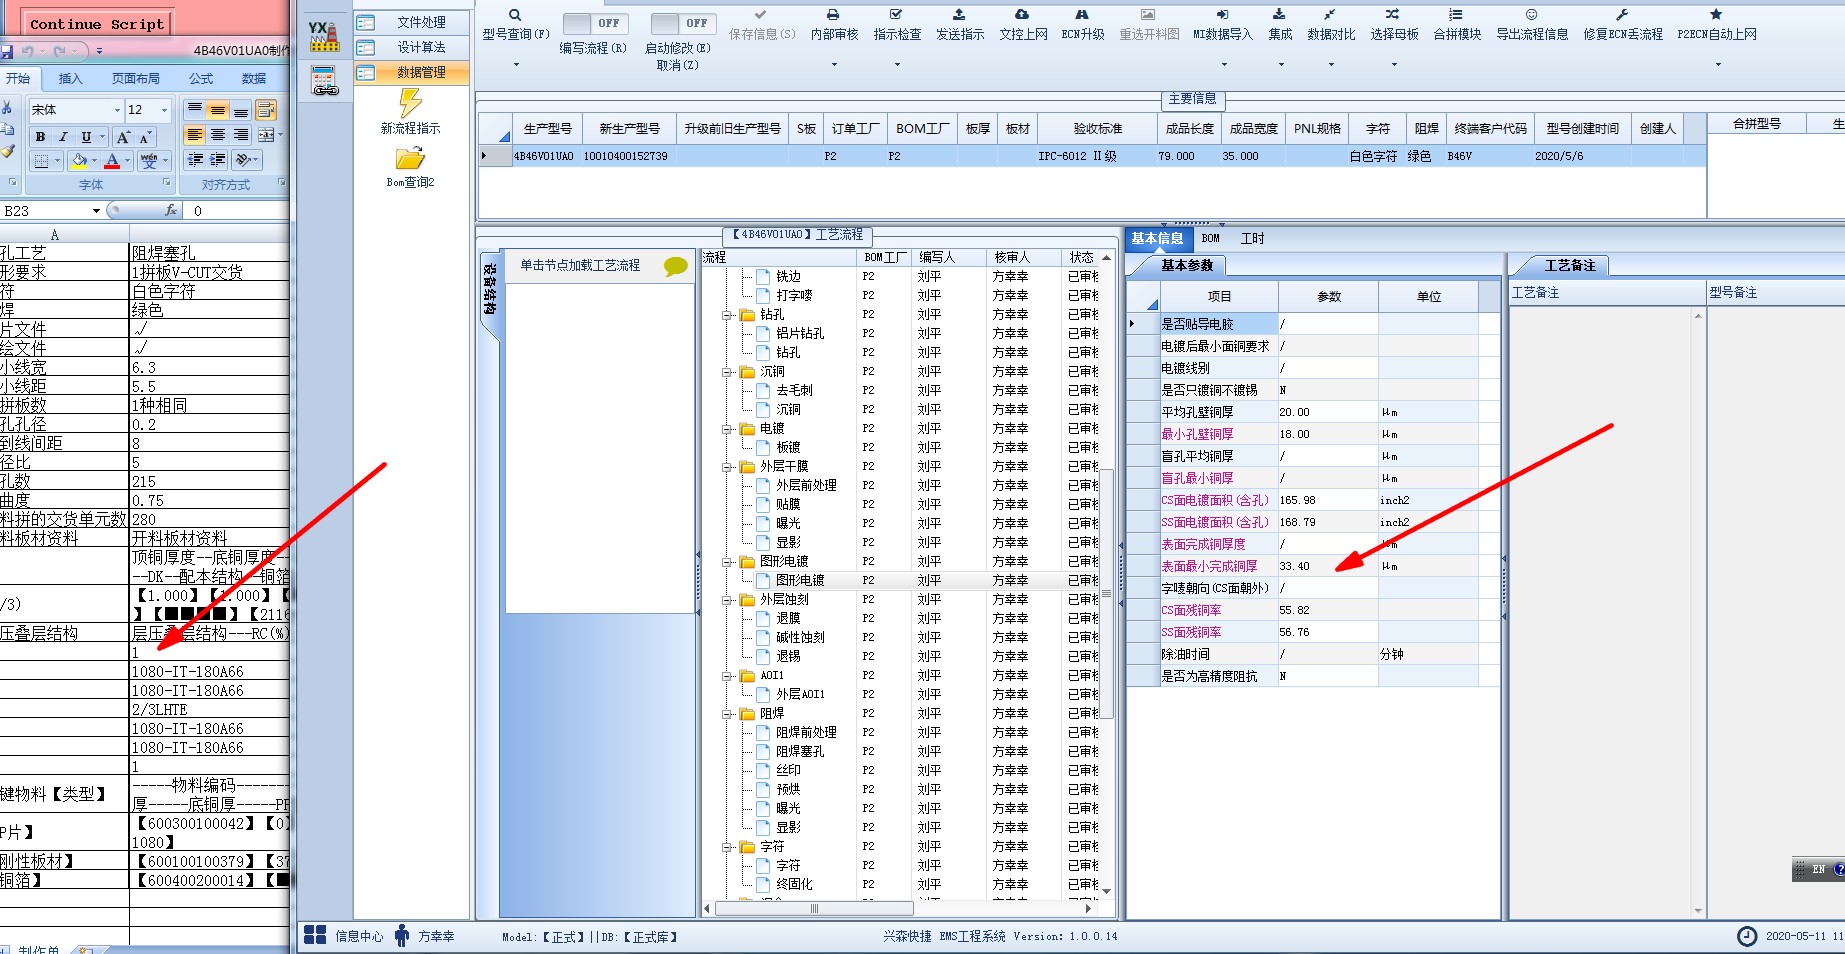Screen dimensions: 1845x954
Task: Click 发送指示 upload icon
Action: (959, 15)
